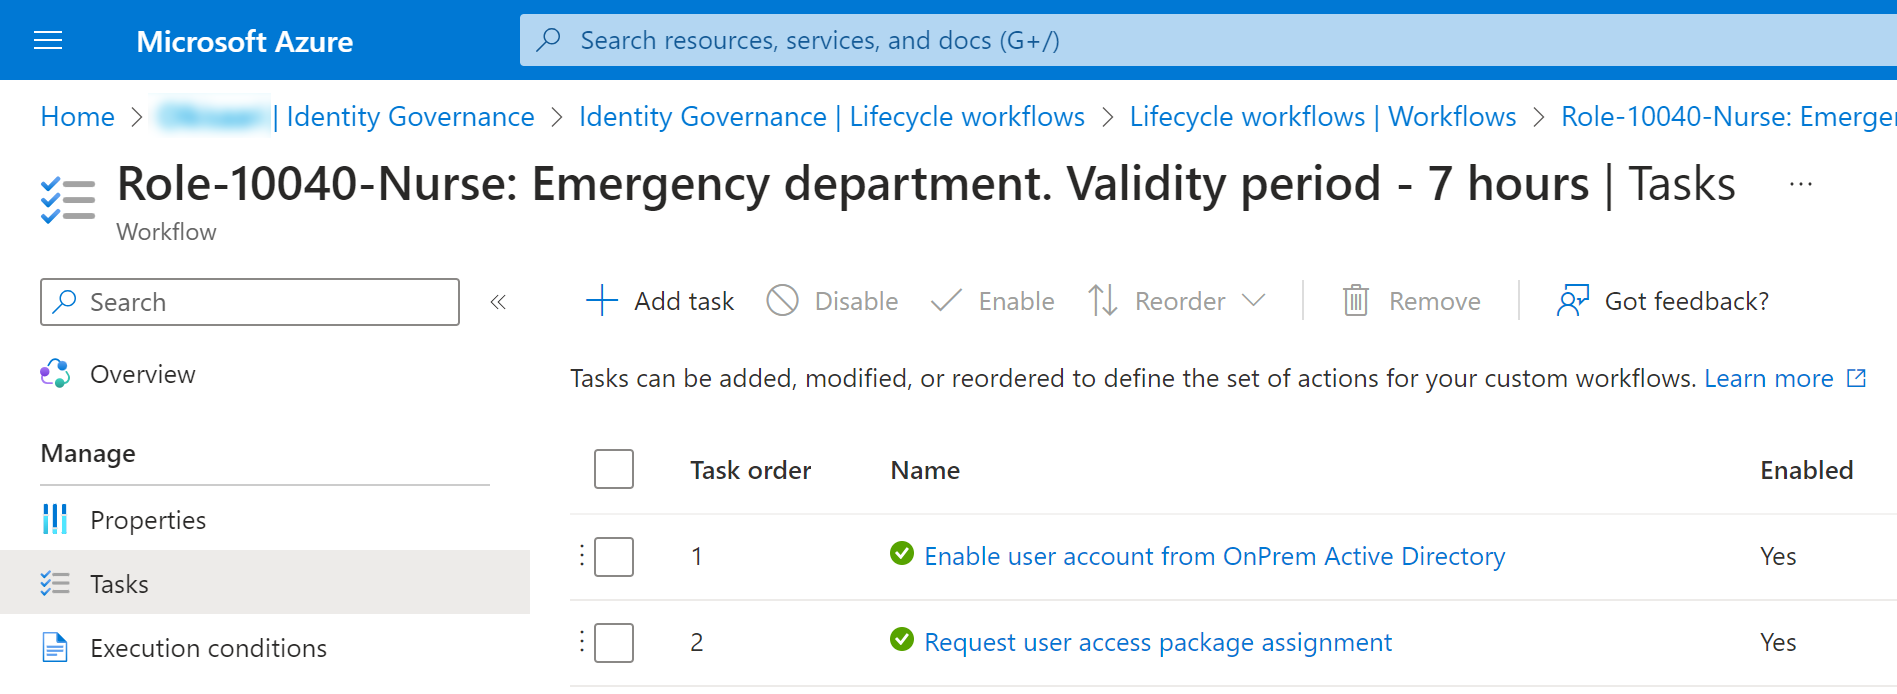Open the Overview sidebar icon
This screenshot has height=694, width=1897.
point(55,373)
